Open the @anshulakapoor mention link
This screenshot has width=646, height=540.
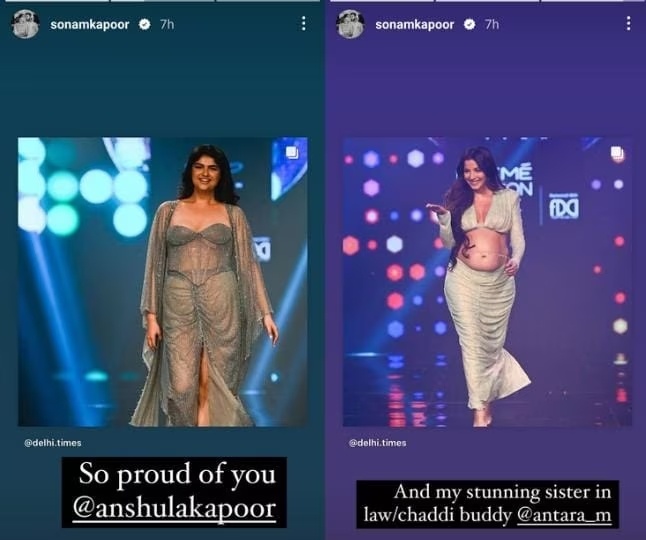pos(174,509)
